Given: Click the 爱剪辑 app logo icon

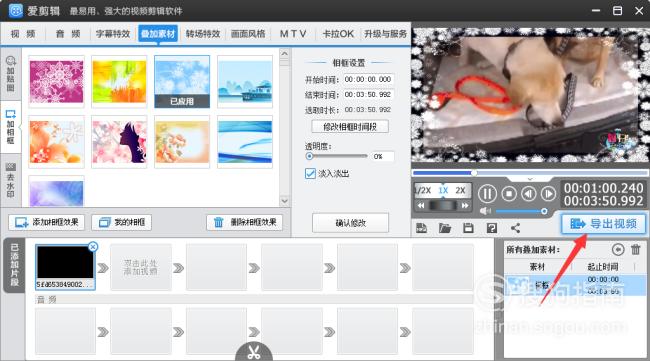Looking at the screenshot, I should tap(15, 10).
